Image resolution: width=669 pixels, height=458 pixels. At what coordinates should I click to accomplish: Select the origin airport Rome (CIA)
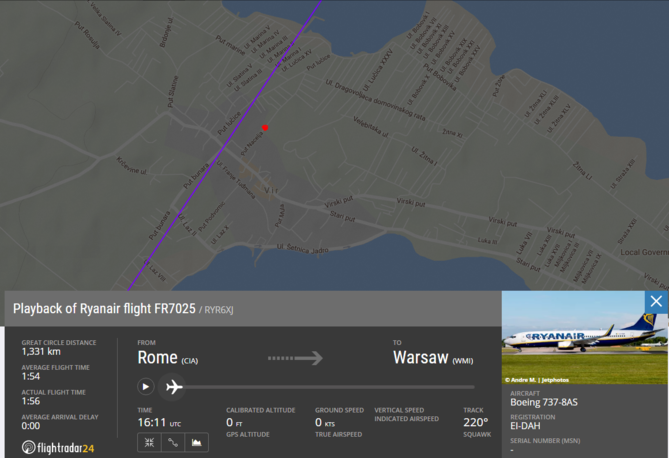tap(168, 358)
